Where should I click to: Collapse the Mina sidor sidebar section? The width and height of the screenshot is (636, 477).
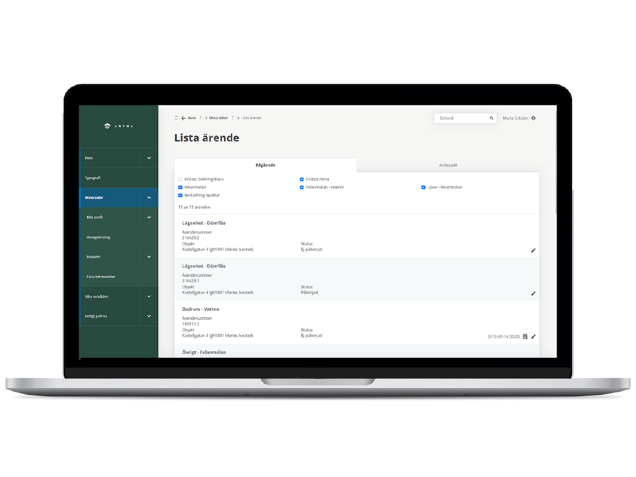(149, 198)
